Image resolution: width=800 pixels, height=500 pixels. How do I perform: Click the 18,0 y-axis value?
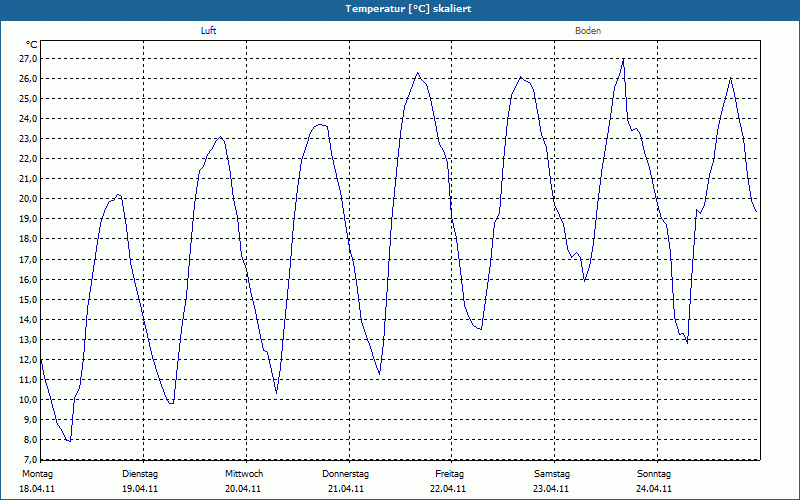29,239
